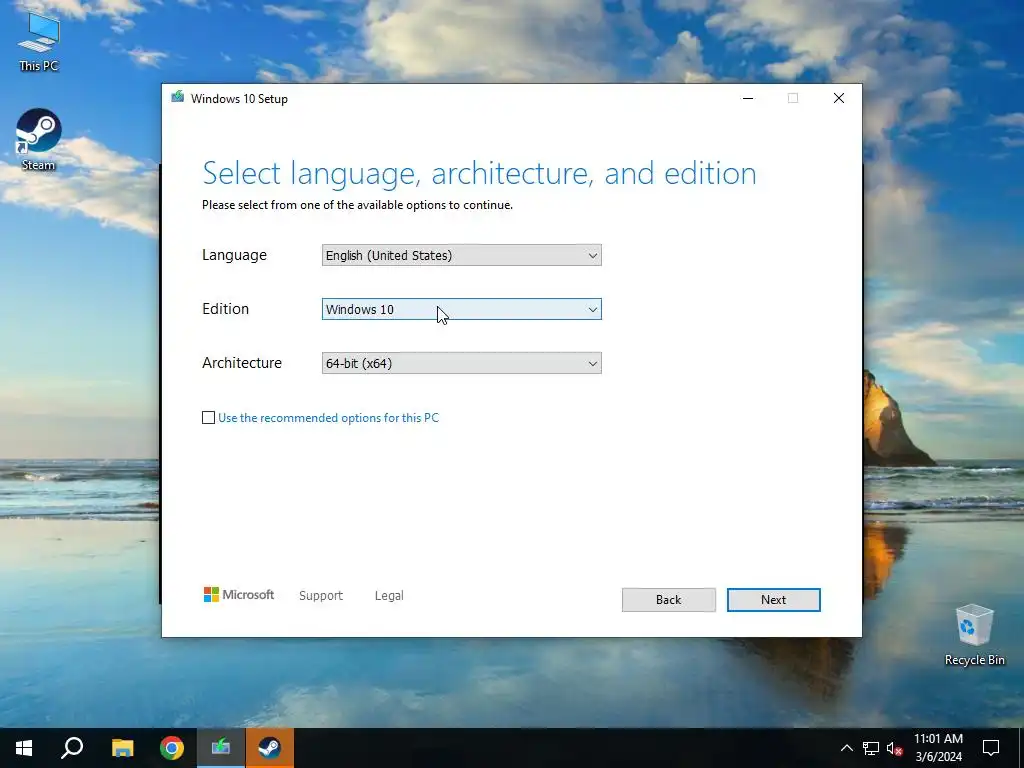Screen dimensions: 1024x768
Task: Click the Microsoft logo in setup footer
Action: 239,595
